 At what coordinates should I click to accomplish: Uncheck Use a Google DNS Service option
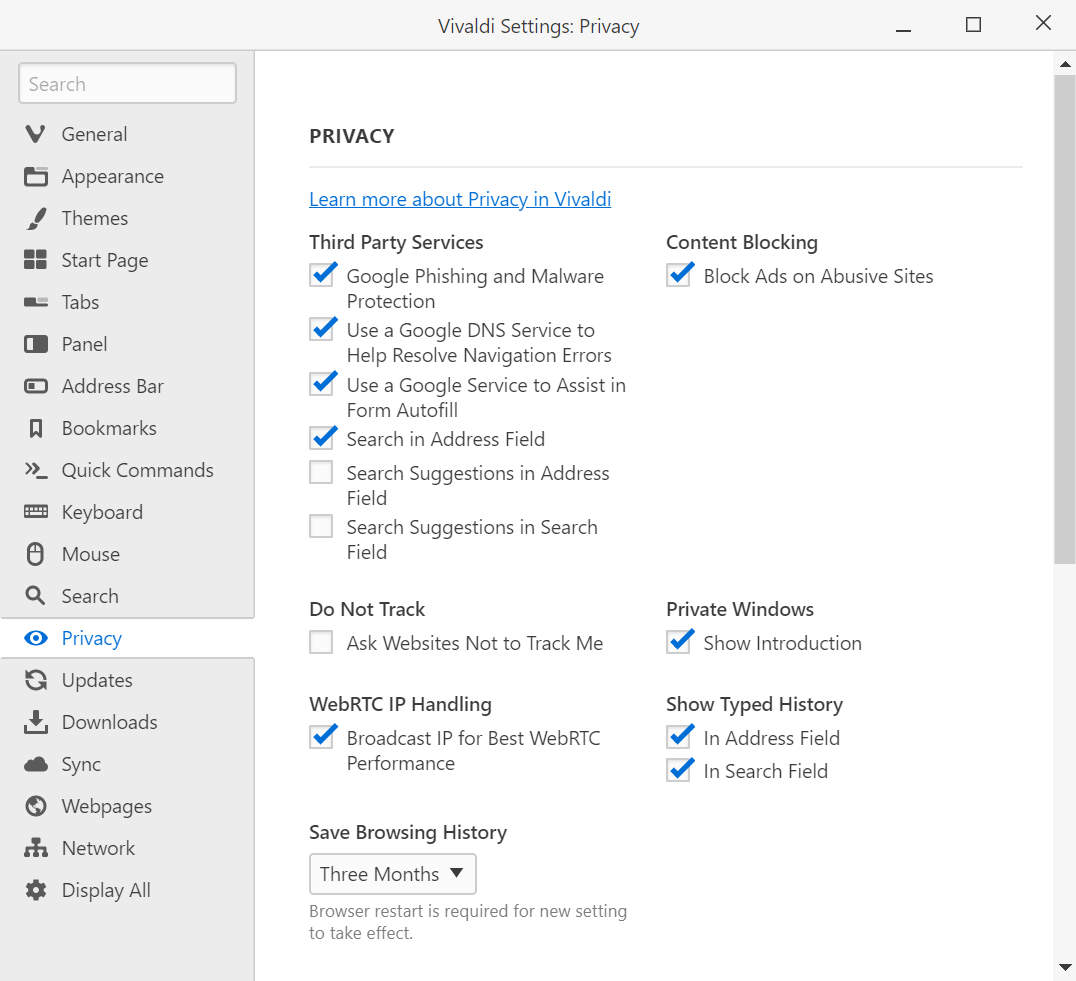(x=321, y=329)
